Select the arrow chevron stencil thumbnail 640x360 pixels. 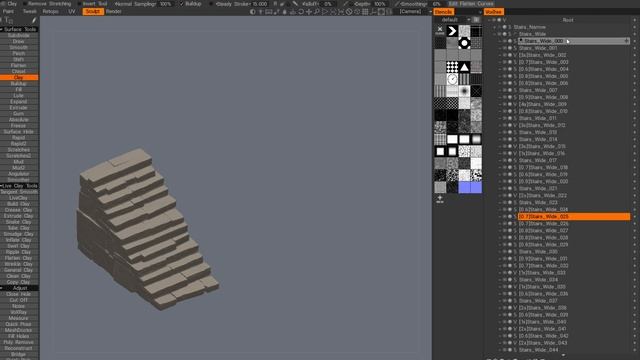[452, 31]
